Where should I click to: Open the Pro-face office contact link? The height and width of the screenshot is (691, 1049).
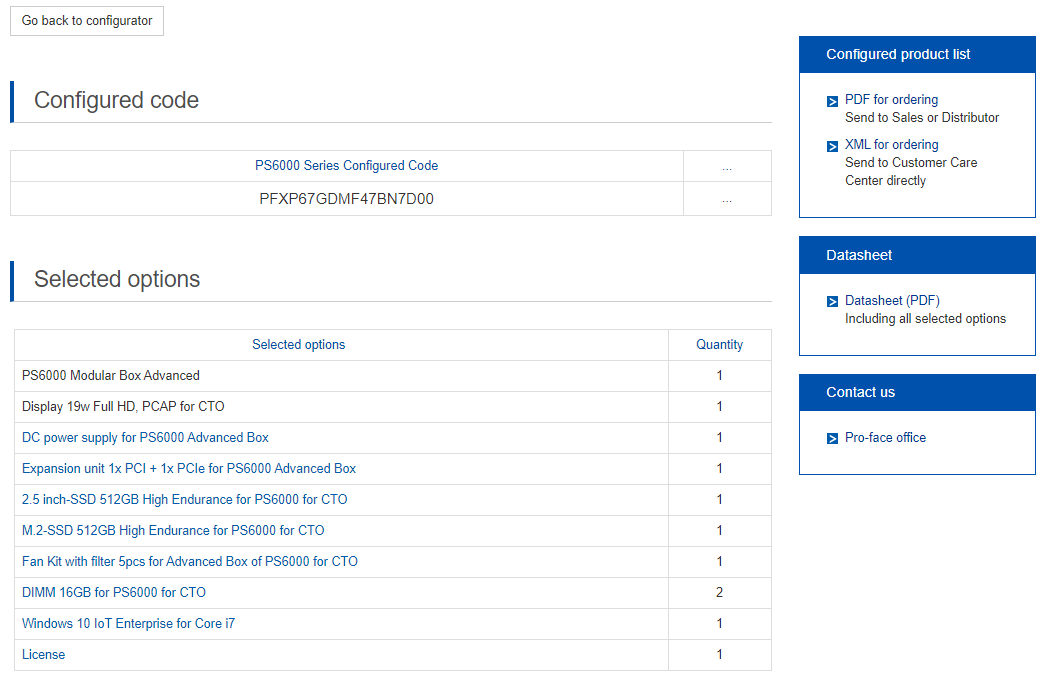click(x=885, y=437)
